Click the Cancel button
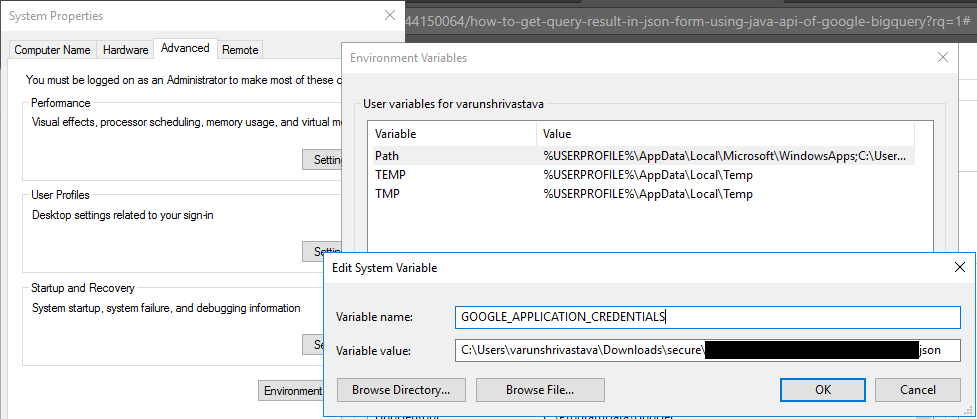The image size is (977, 419). pos(918,390)
